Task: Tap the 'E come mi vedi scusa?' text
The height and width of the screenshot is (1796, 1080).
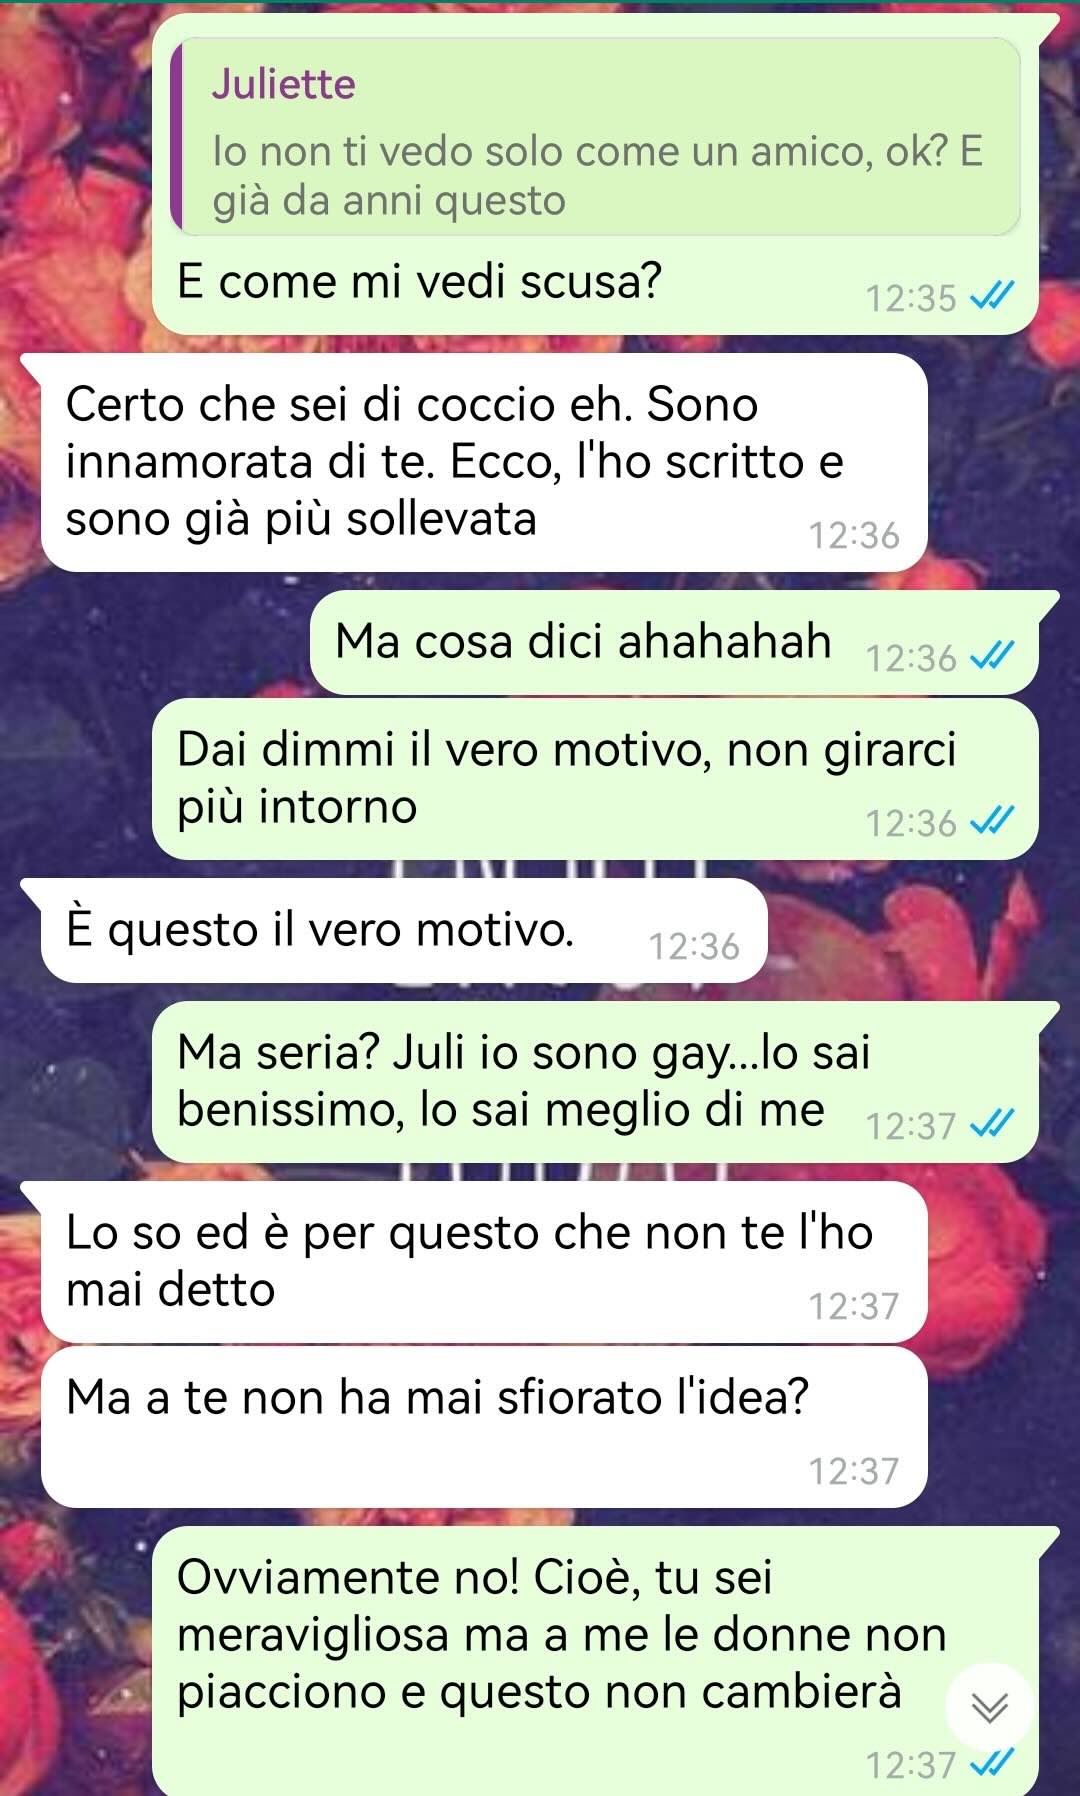Action: 419,281
